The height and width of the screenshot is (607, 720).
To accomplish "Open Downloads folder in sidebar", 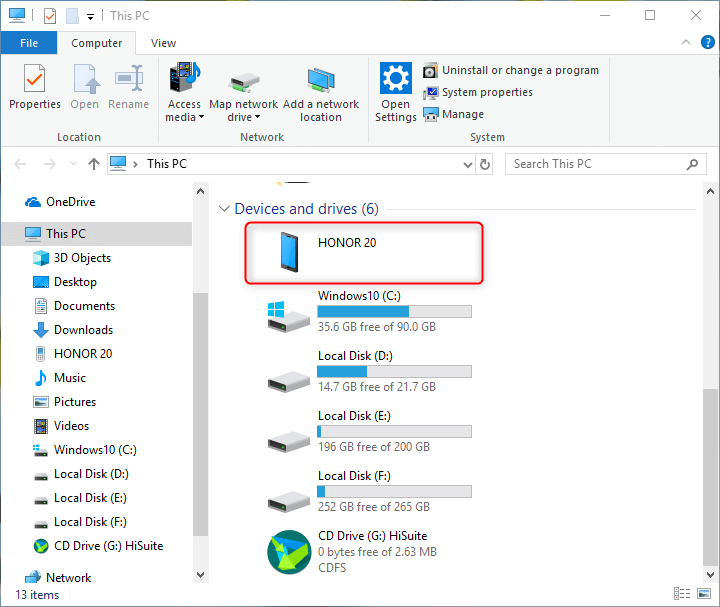I will (x=73, y=330).
